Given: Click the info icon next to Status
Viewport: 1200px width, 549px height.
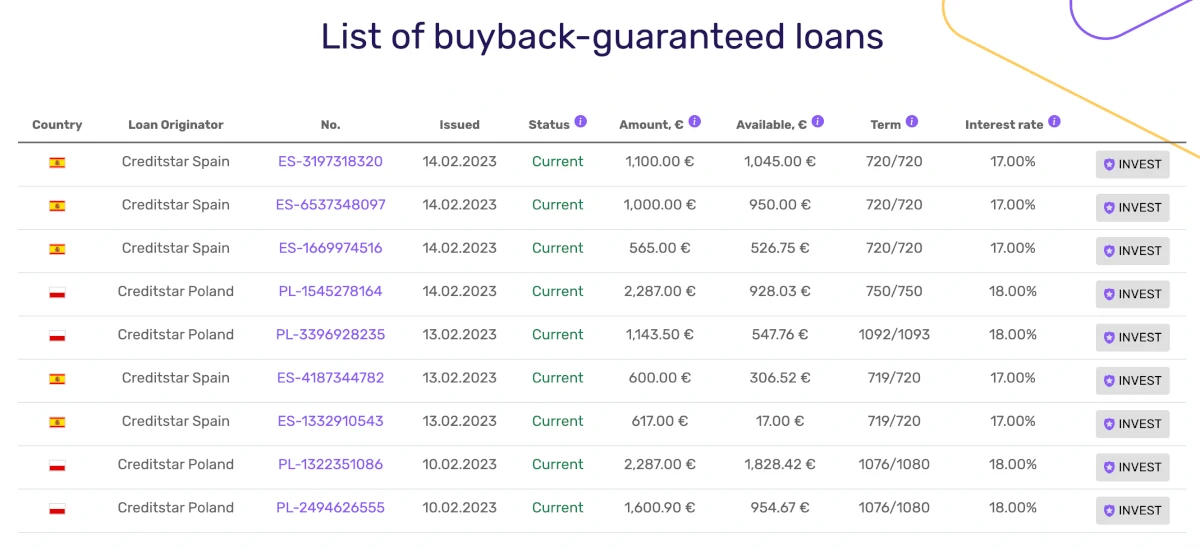Looking at the screenshot, I should pyautogui.click(x=581, y=122).
